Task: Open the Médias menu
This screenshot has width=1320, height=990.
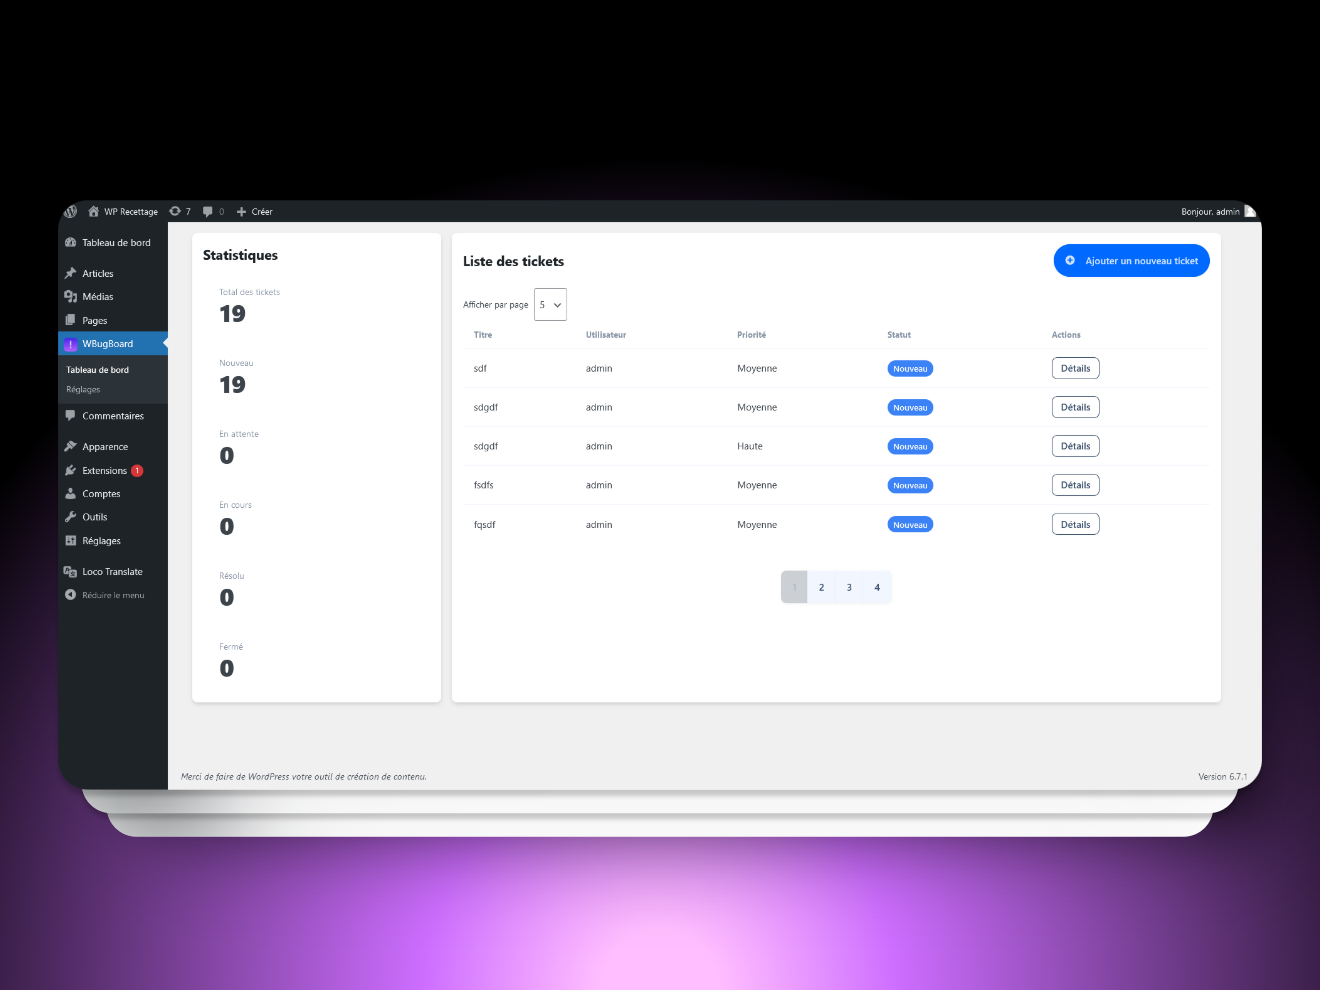Action: [x=113, y=297]
